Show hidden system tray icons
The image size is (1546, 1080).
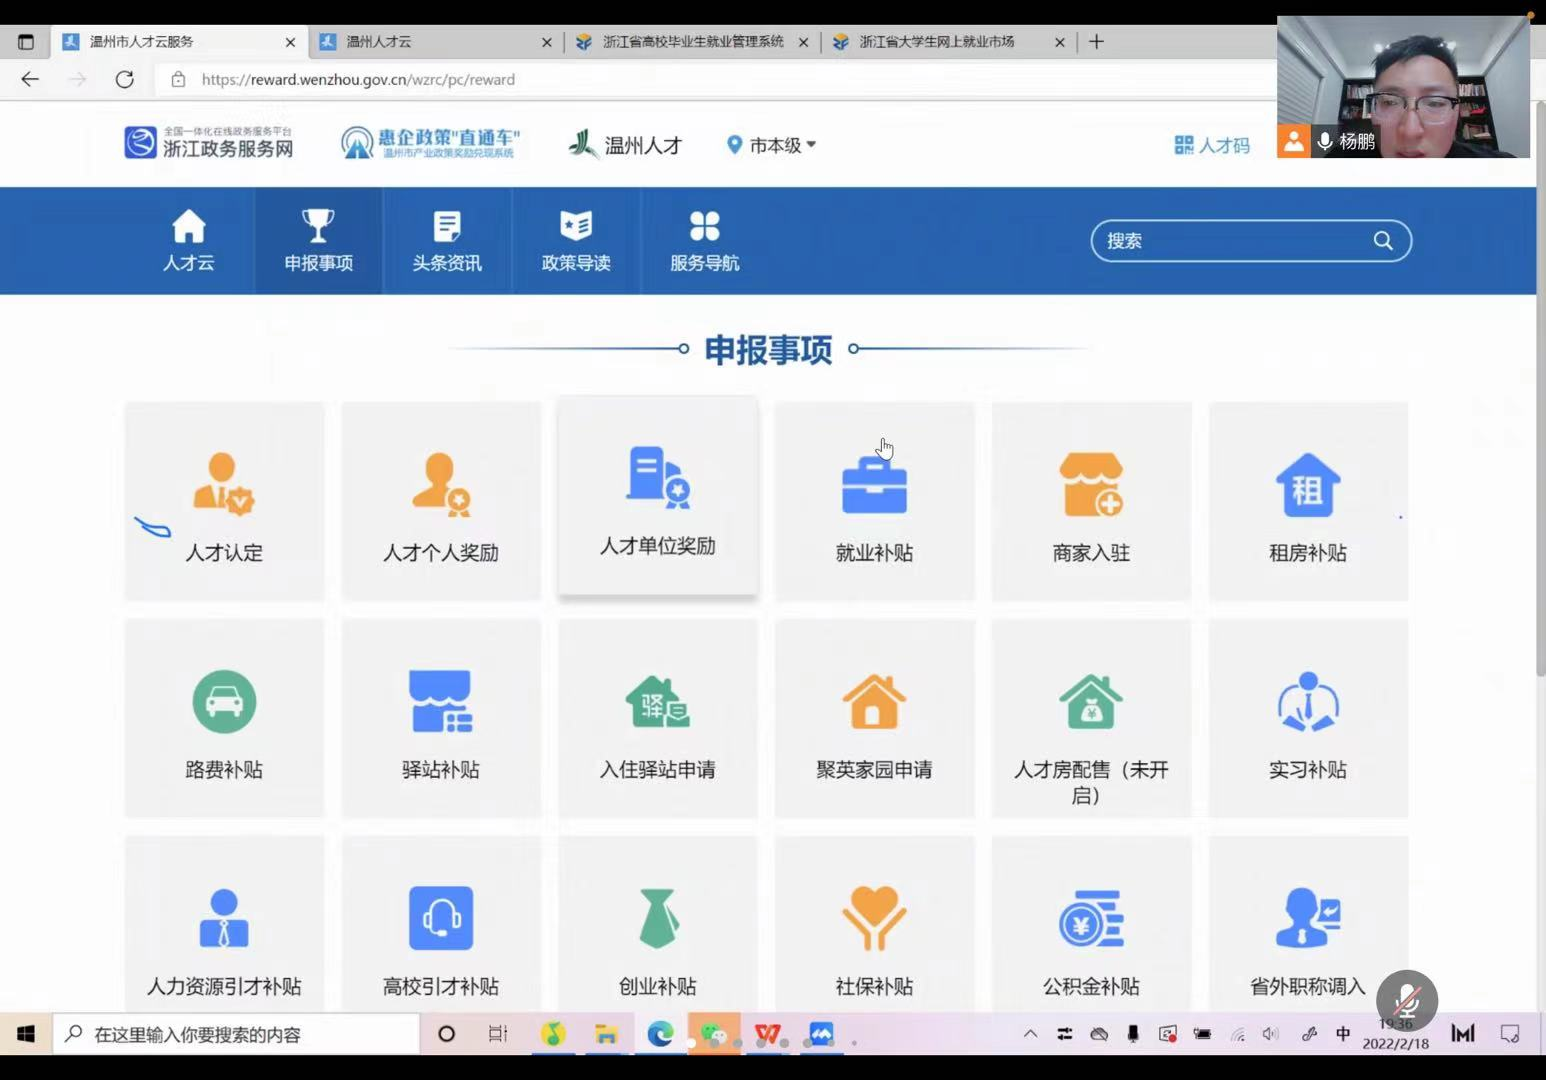(x=1030, y=1034)
